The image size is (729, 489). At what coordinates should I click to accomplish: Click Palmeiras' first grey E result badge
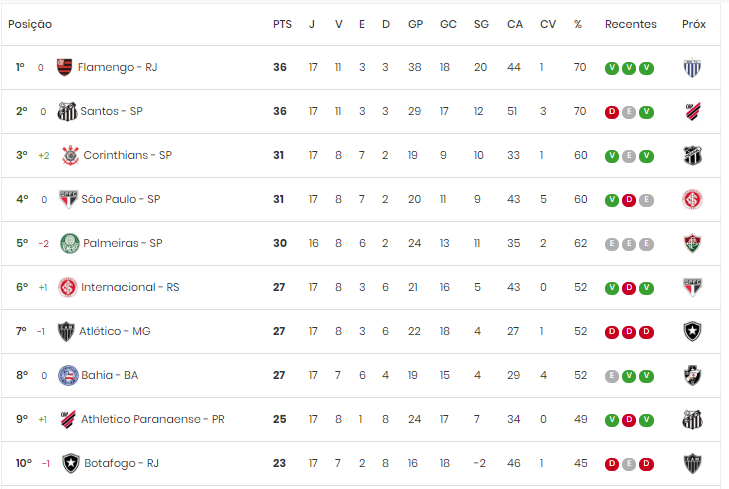point(612,244)
